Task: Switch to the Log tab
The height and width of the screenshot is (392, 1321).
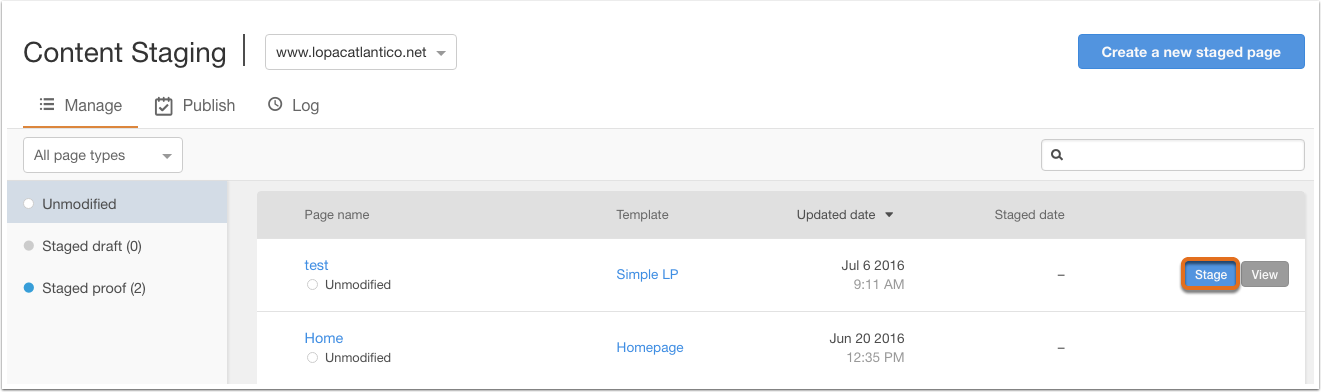Action: [293, 105]
